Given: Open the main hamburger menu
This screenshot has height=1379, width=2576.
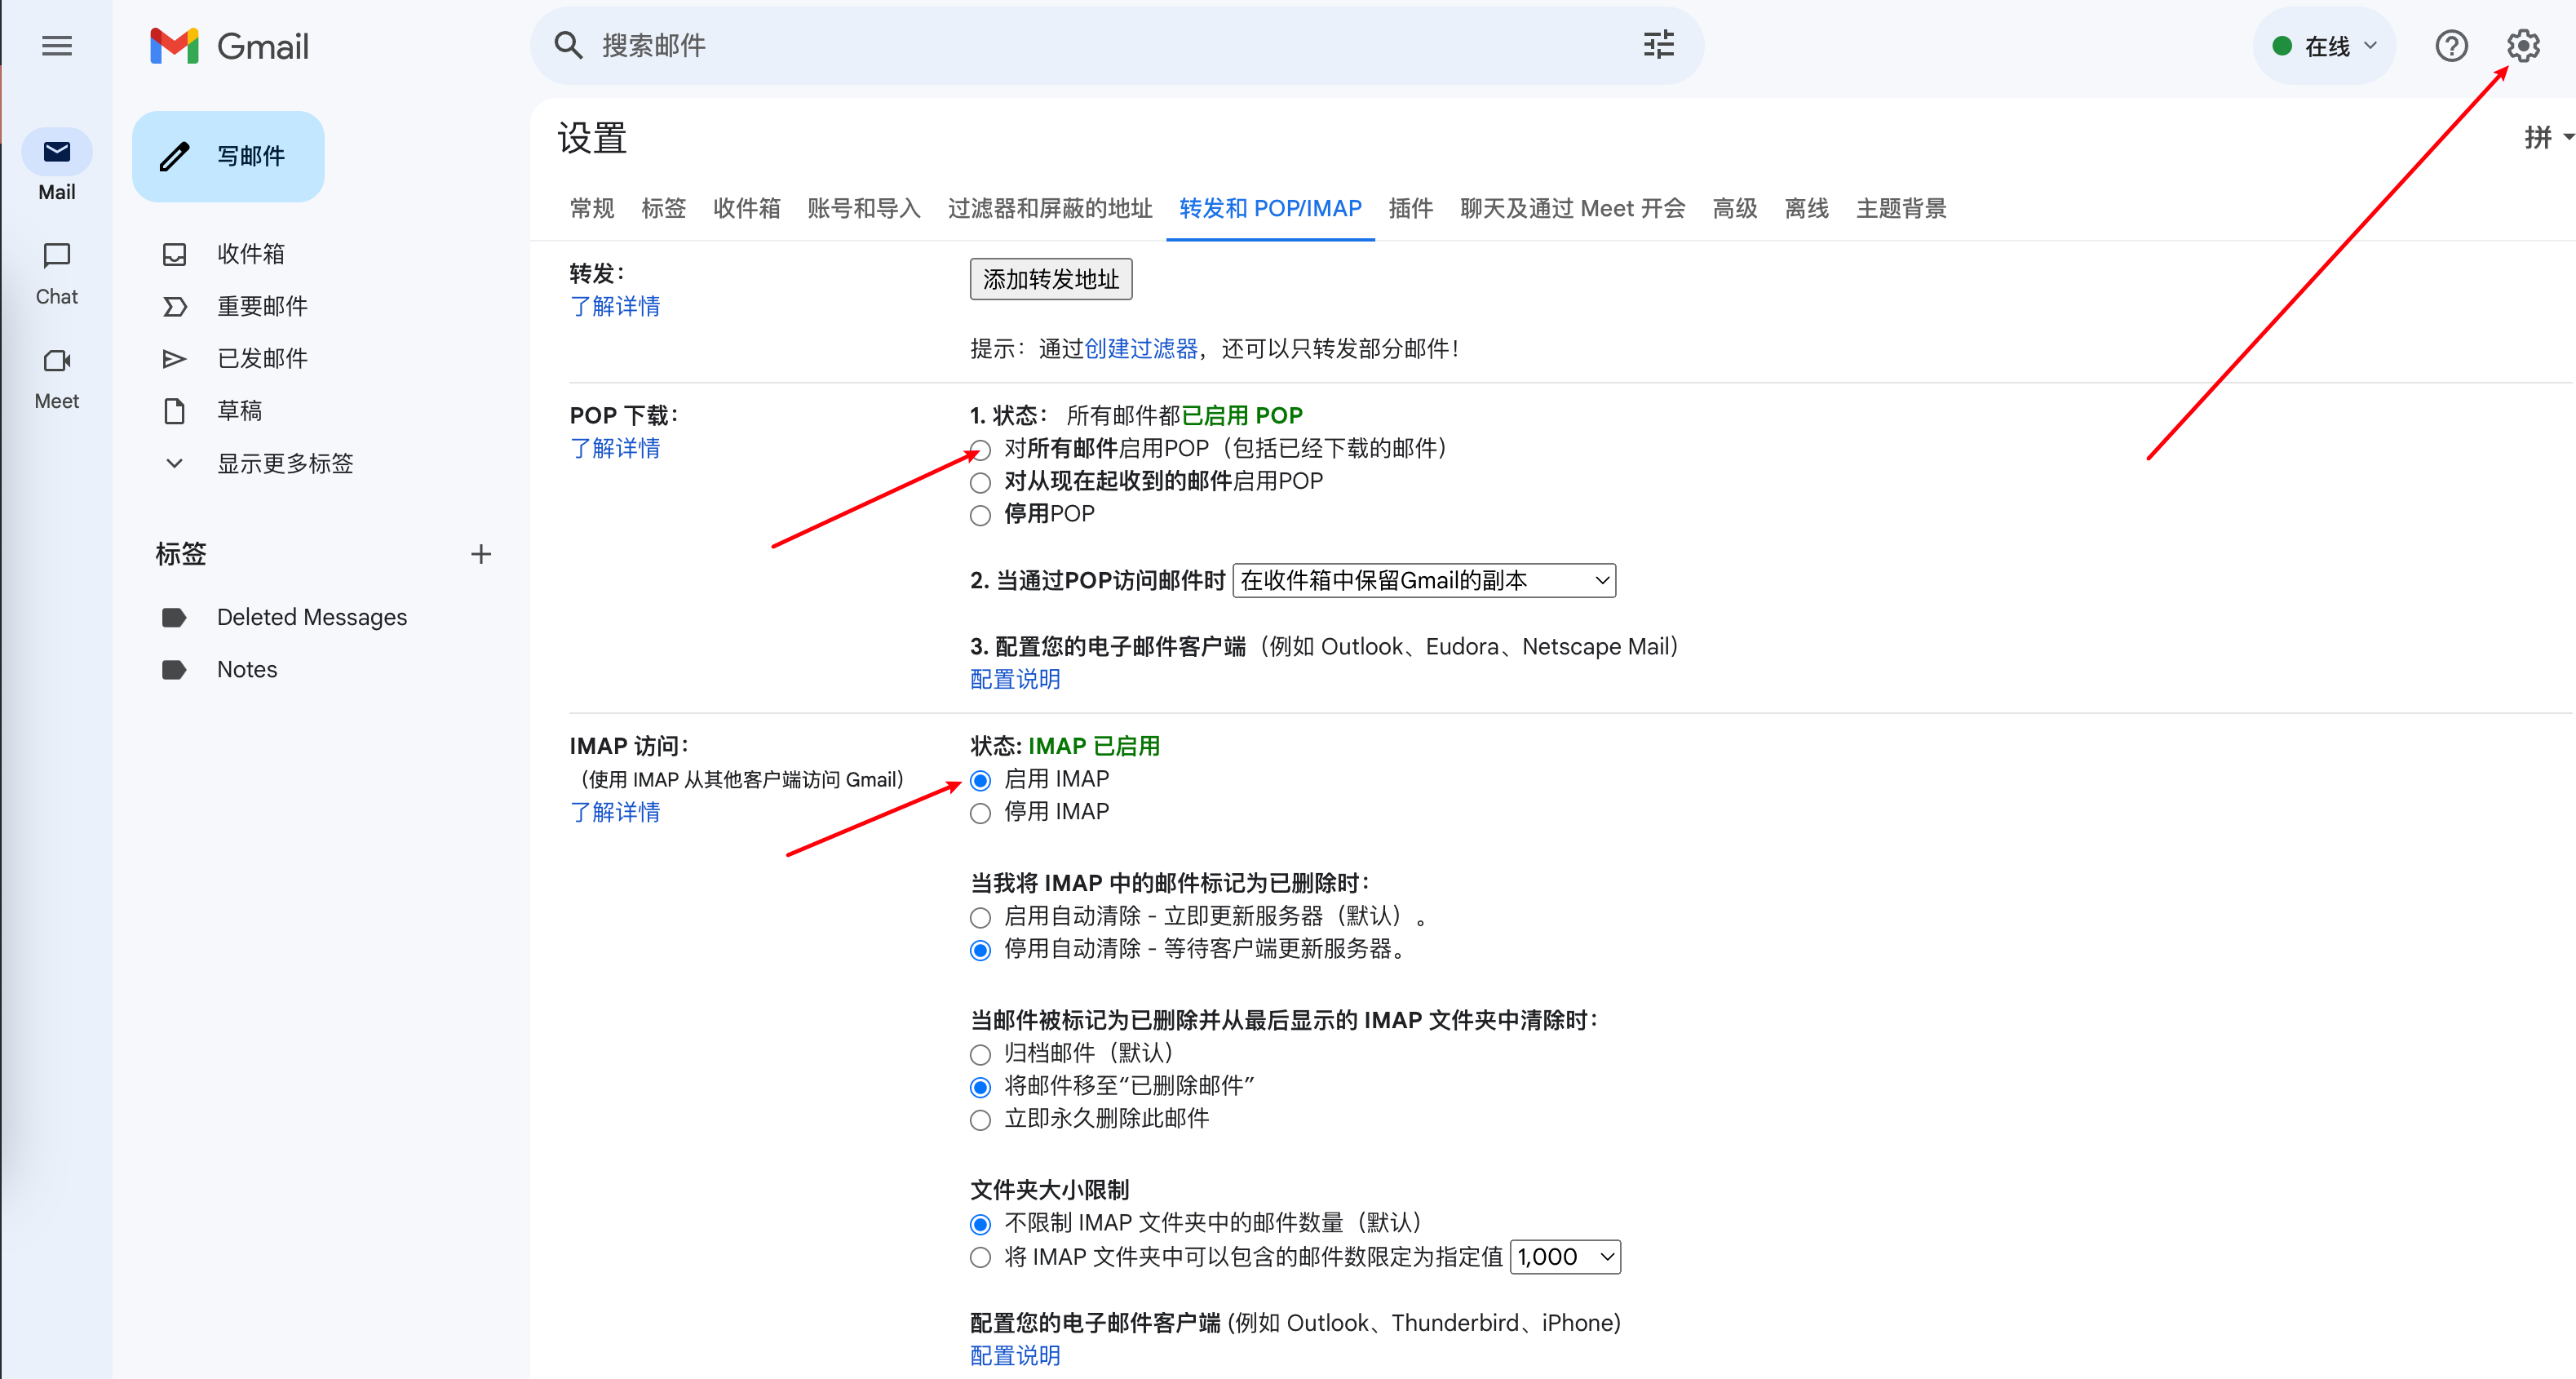Looking at the screenshot, I should coord(57,45).
